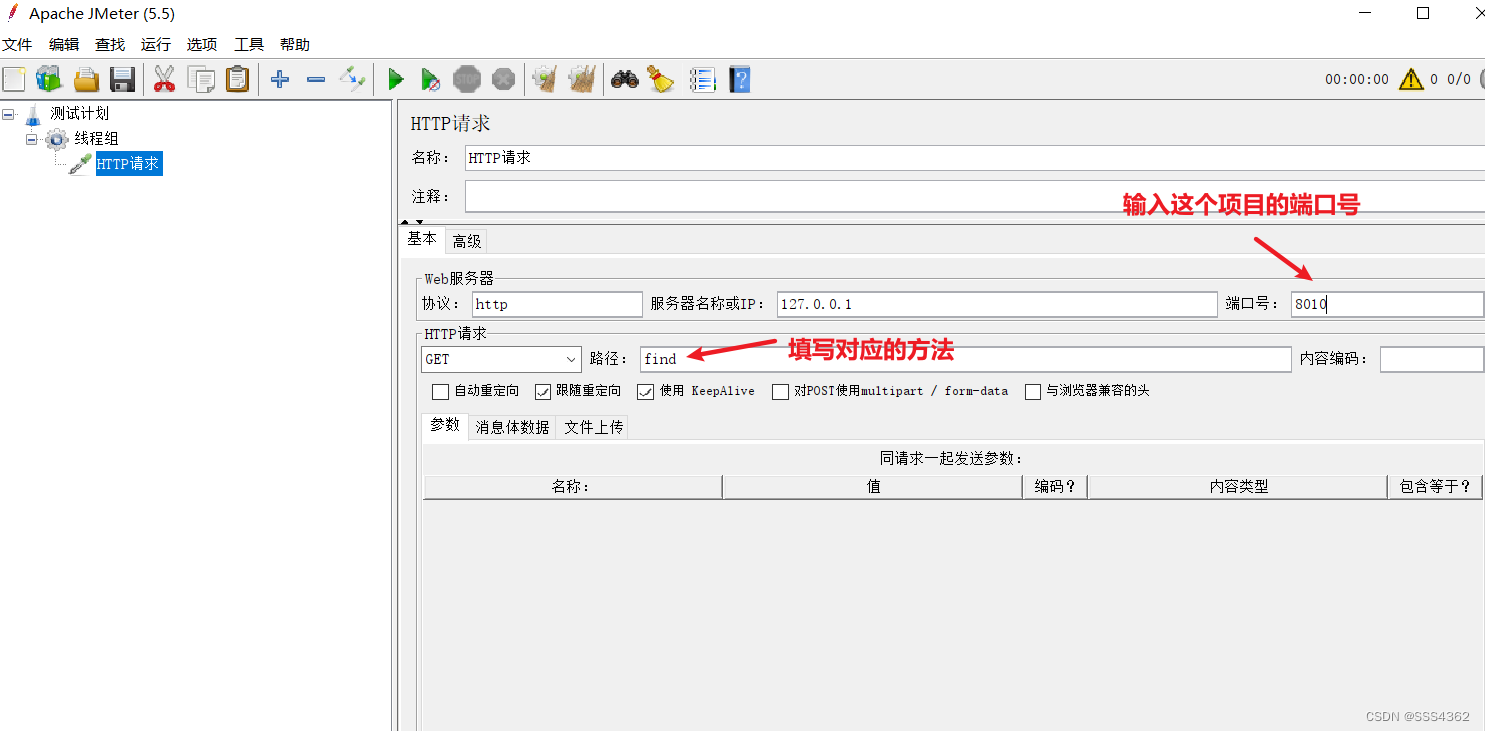Click the Apache JMeter feather icon
Viewport: 1485px width, 731px height.
click(x=14, y=14)
